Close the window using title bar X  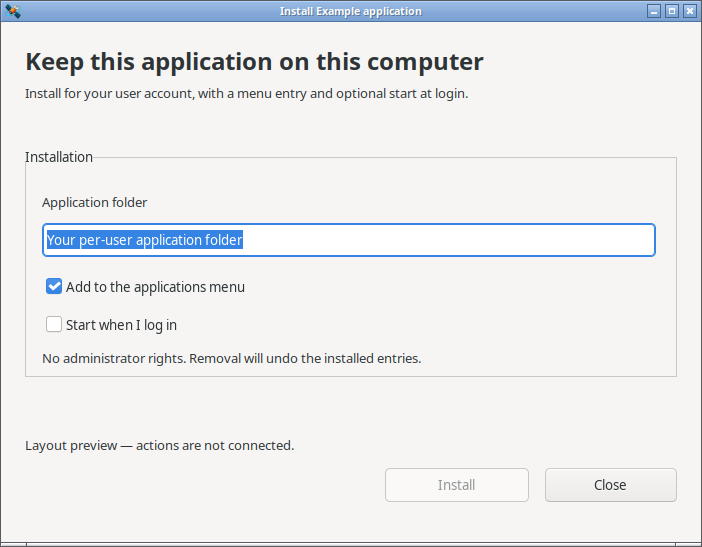coord(689,11)
